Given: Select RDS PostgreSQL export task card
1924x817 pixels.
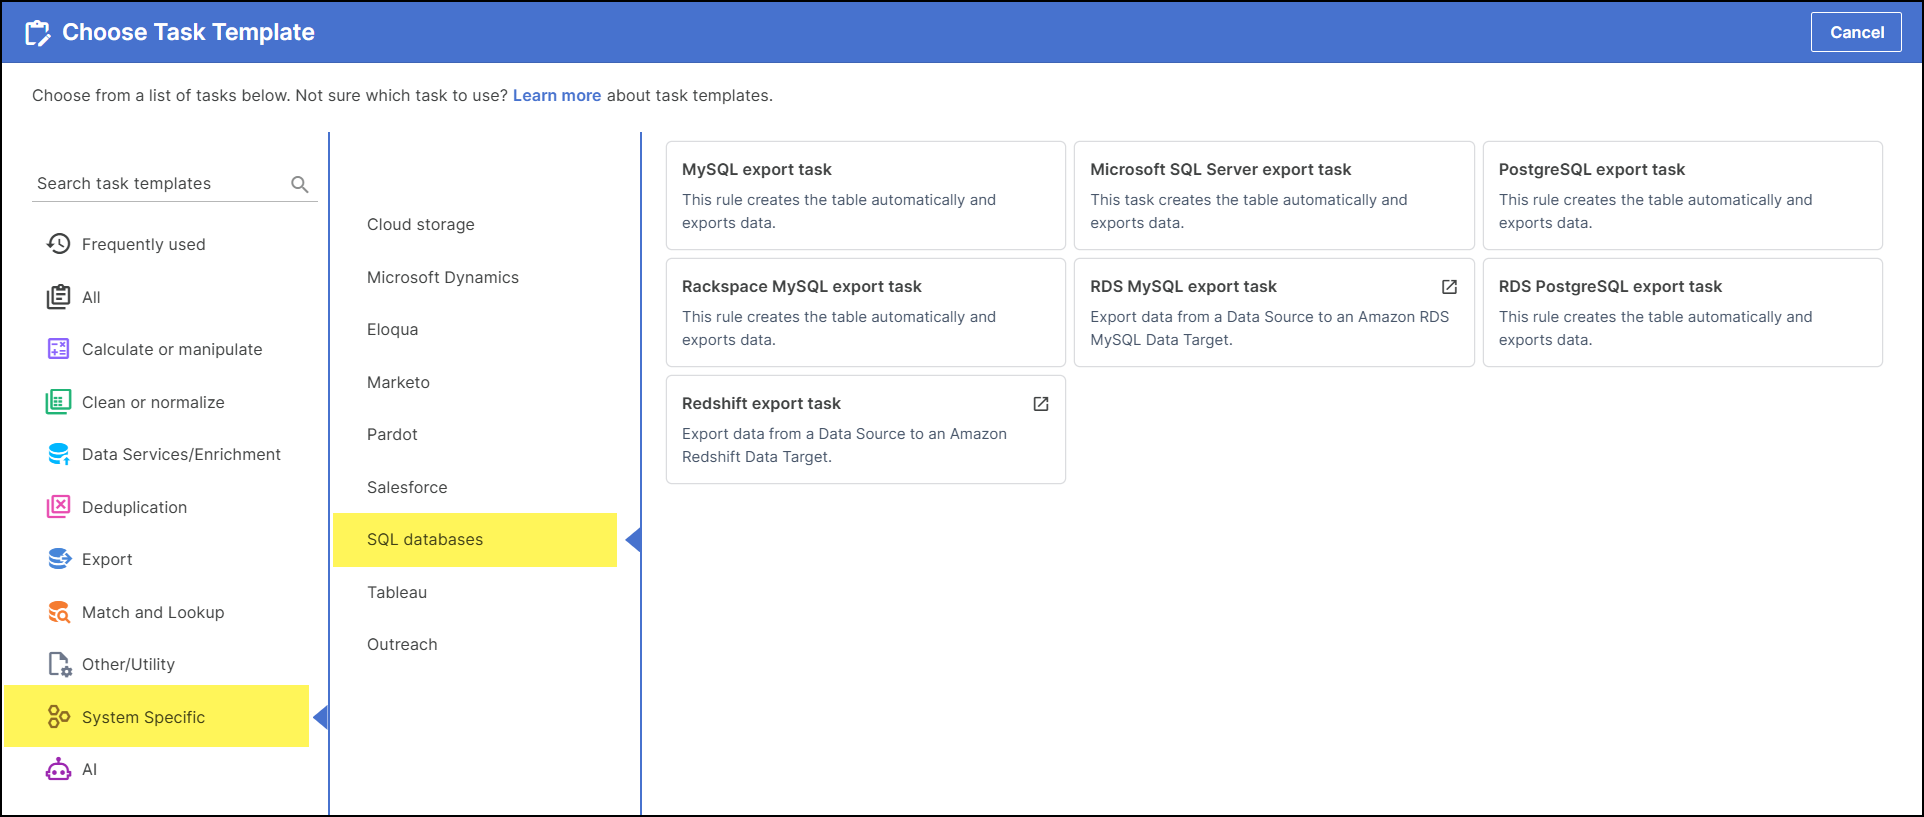Looking at the screenshot, I should tap(1683, 312).
